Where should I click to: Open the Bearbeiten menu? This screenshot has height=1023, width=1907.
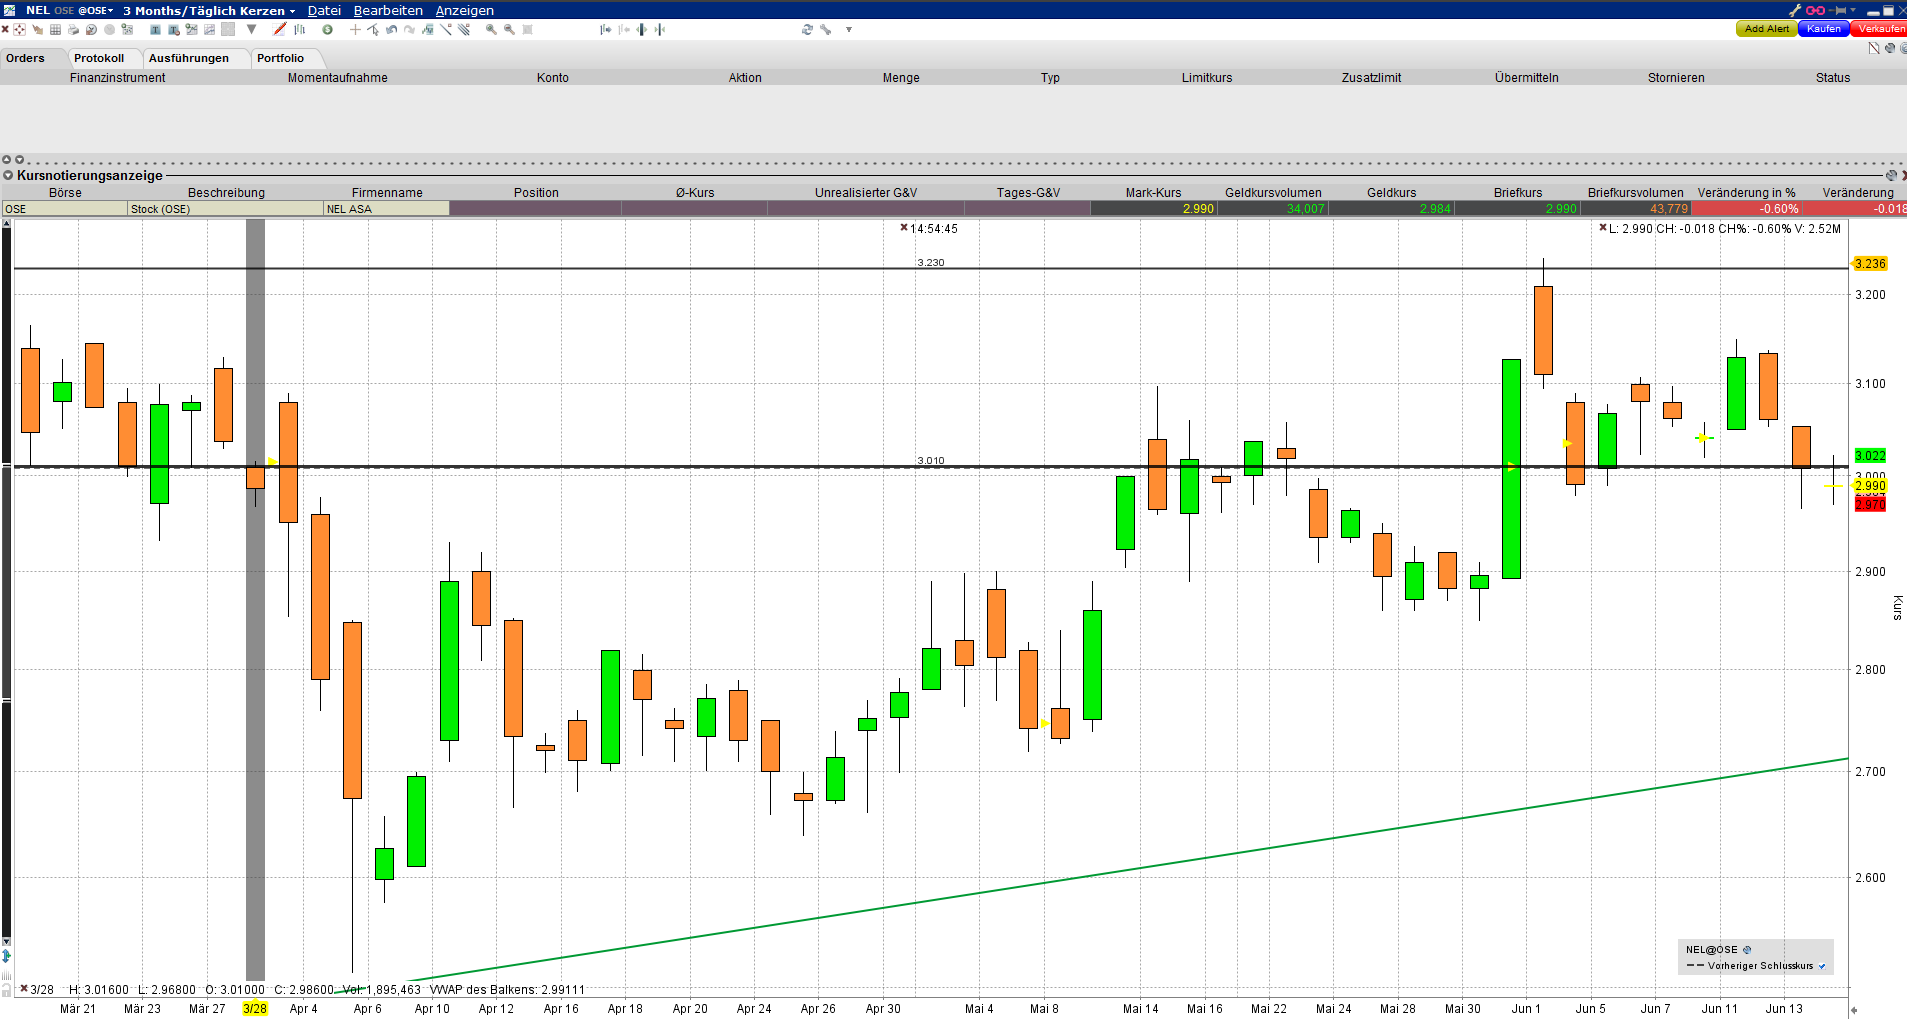pos(388,10)
